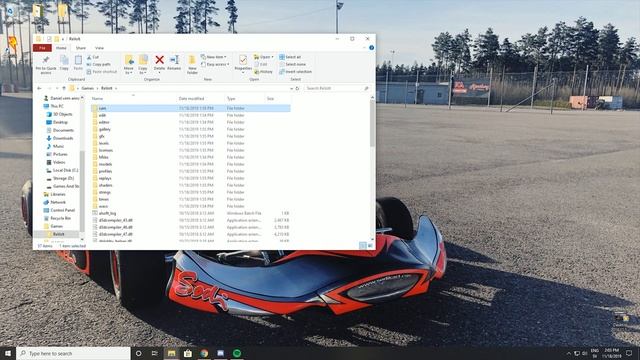640x360 pixels.
Task: Click the Edit item in Open group
Action: pyautogui.click(x=260, y=64)
